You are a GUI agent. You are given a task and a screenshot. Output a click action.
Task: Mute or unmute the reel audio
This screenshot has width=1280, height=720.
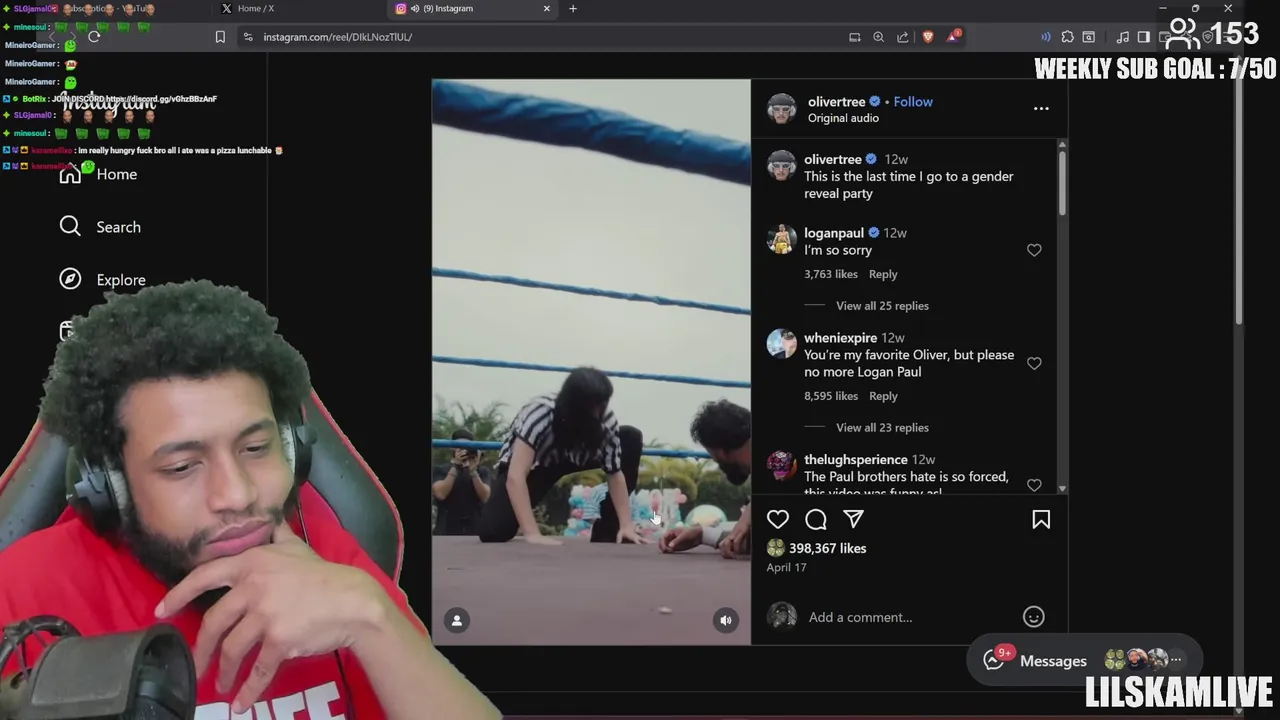point(726,620)
